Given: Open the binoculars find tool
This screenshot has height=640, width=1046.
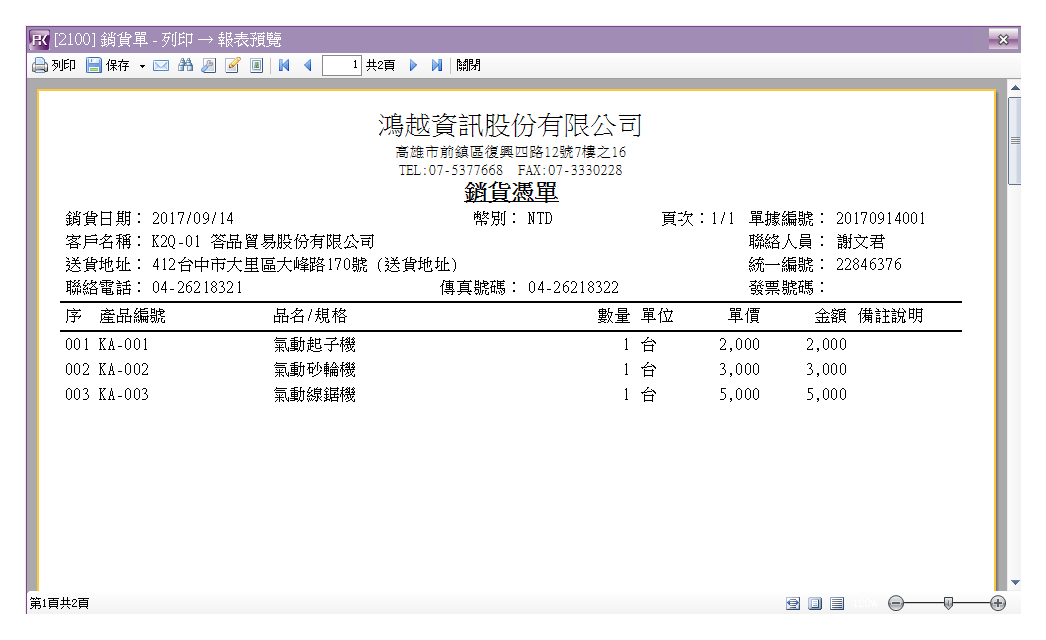Looking at the screenshot, I should (x=185, y=65).
